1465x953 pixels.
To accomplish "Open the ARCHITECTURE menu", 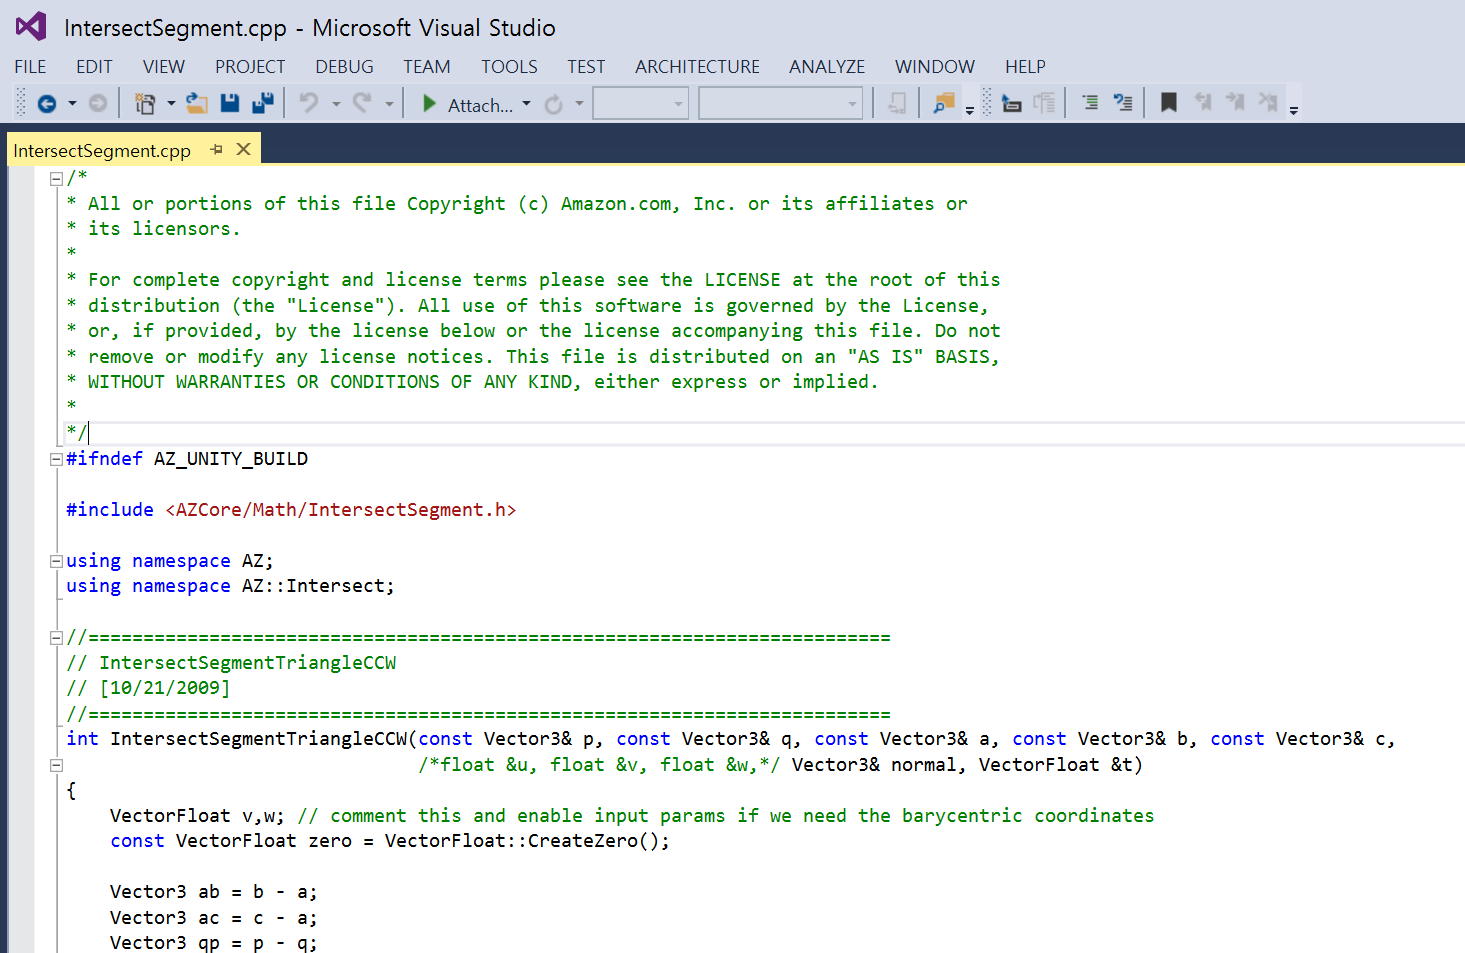I will click(697, 67).
